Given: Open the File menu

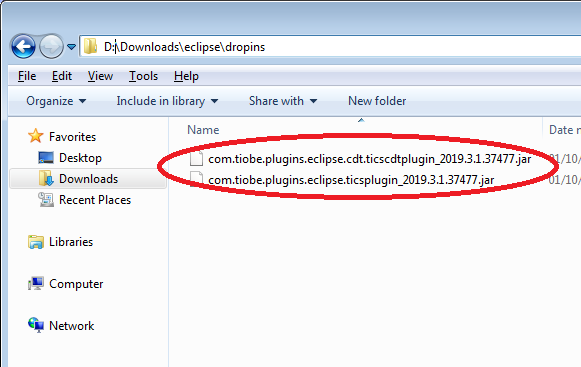Looking at the screenshot, I should point(27,76).
